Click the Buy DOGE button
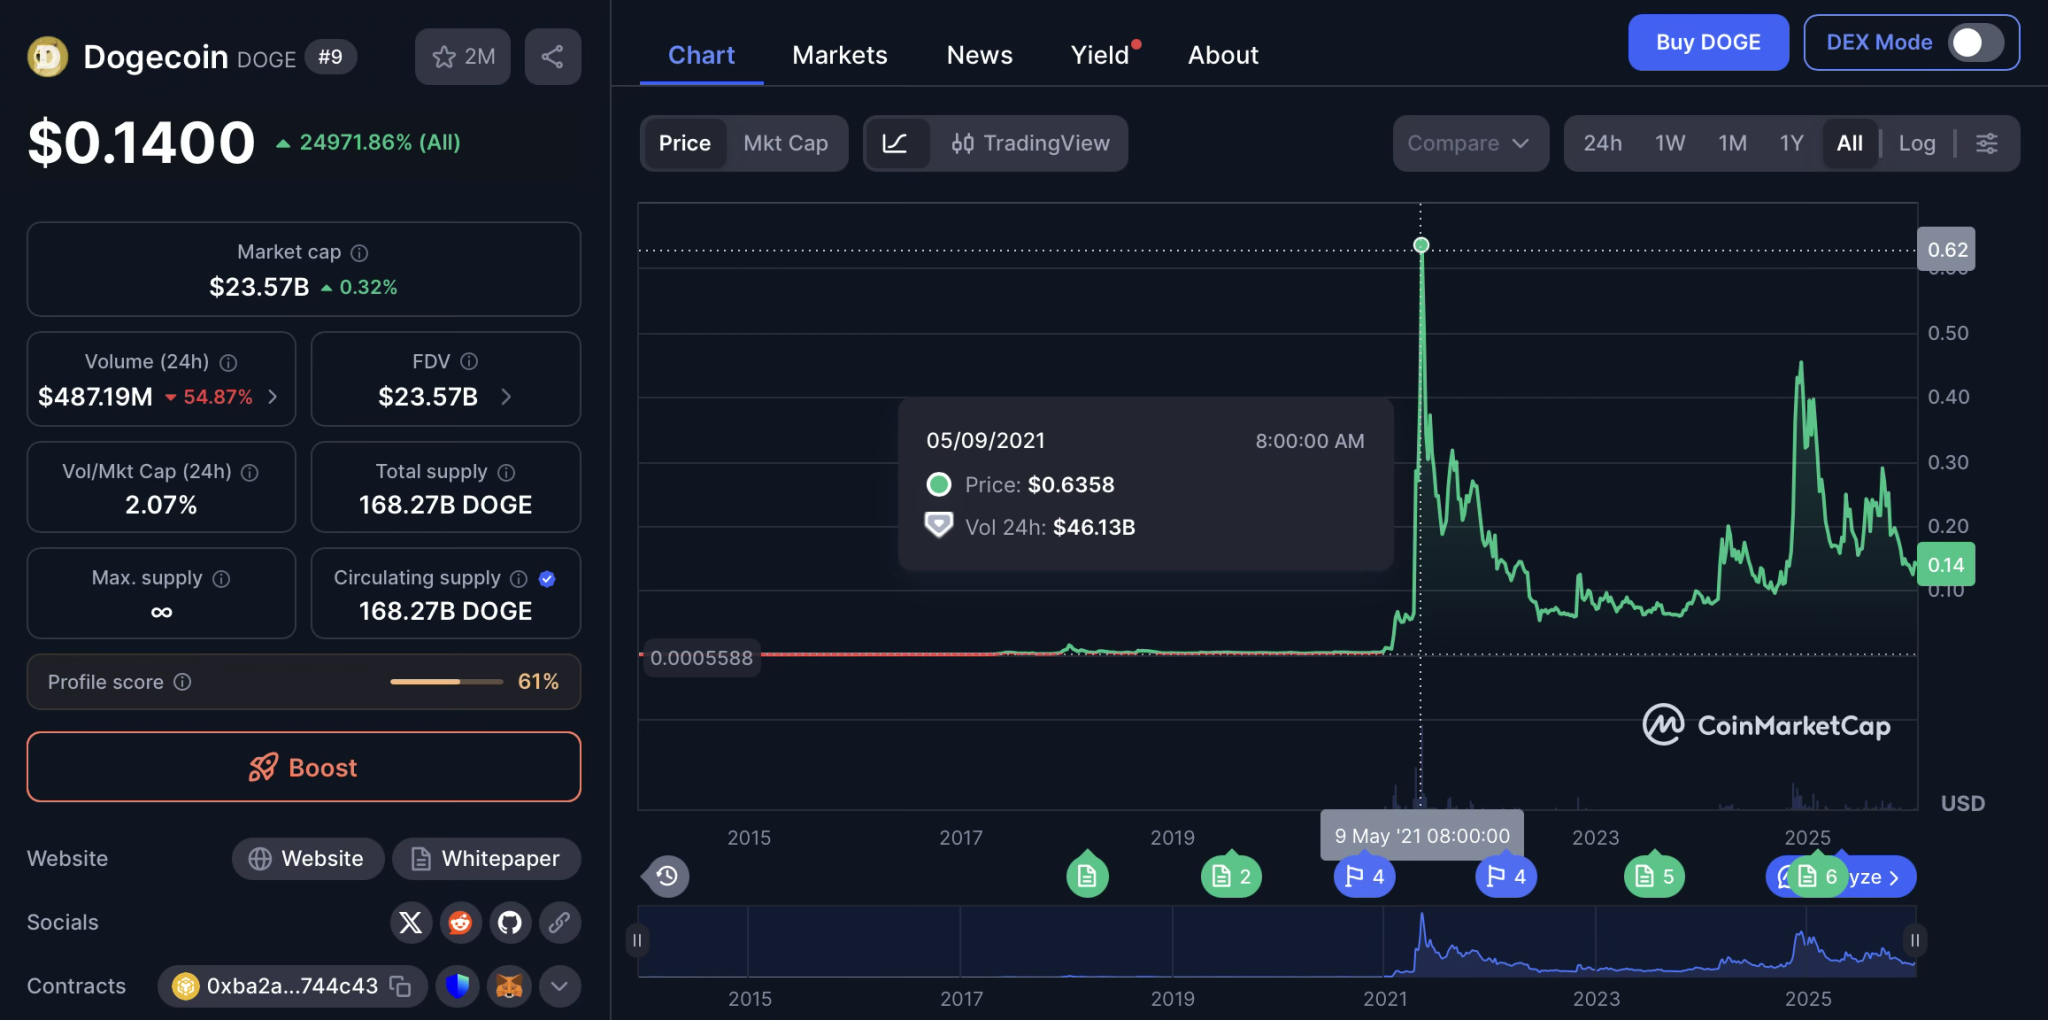The width and height of the screenshot is (2048, 1020). click(1707, 42)
